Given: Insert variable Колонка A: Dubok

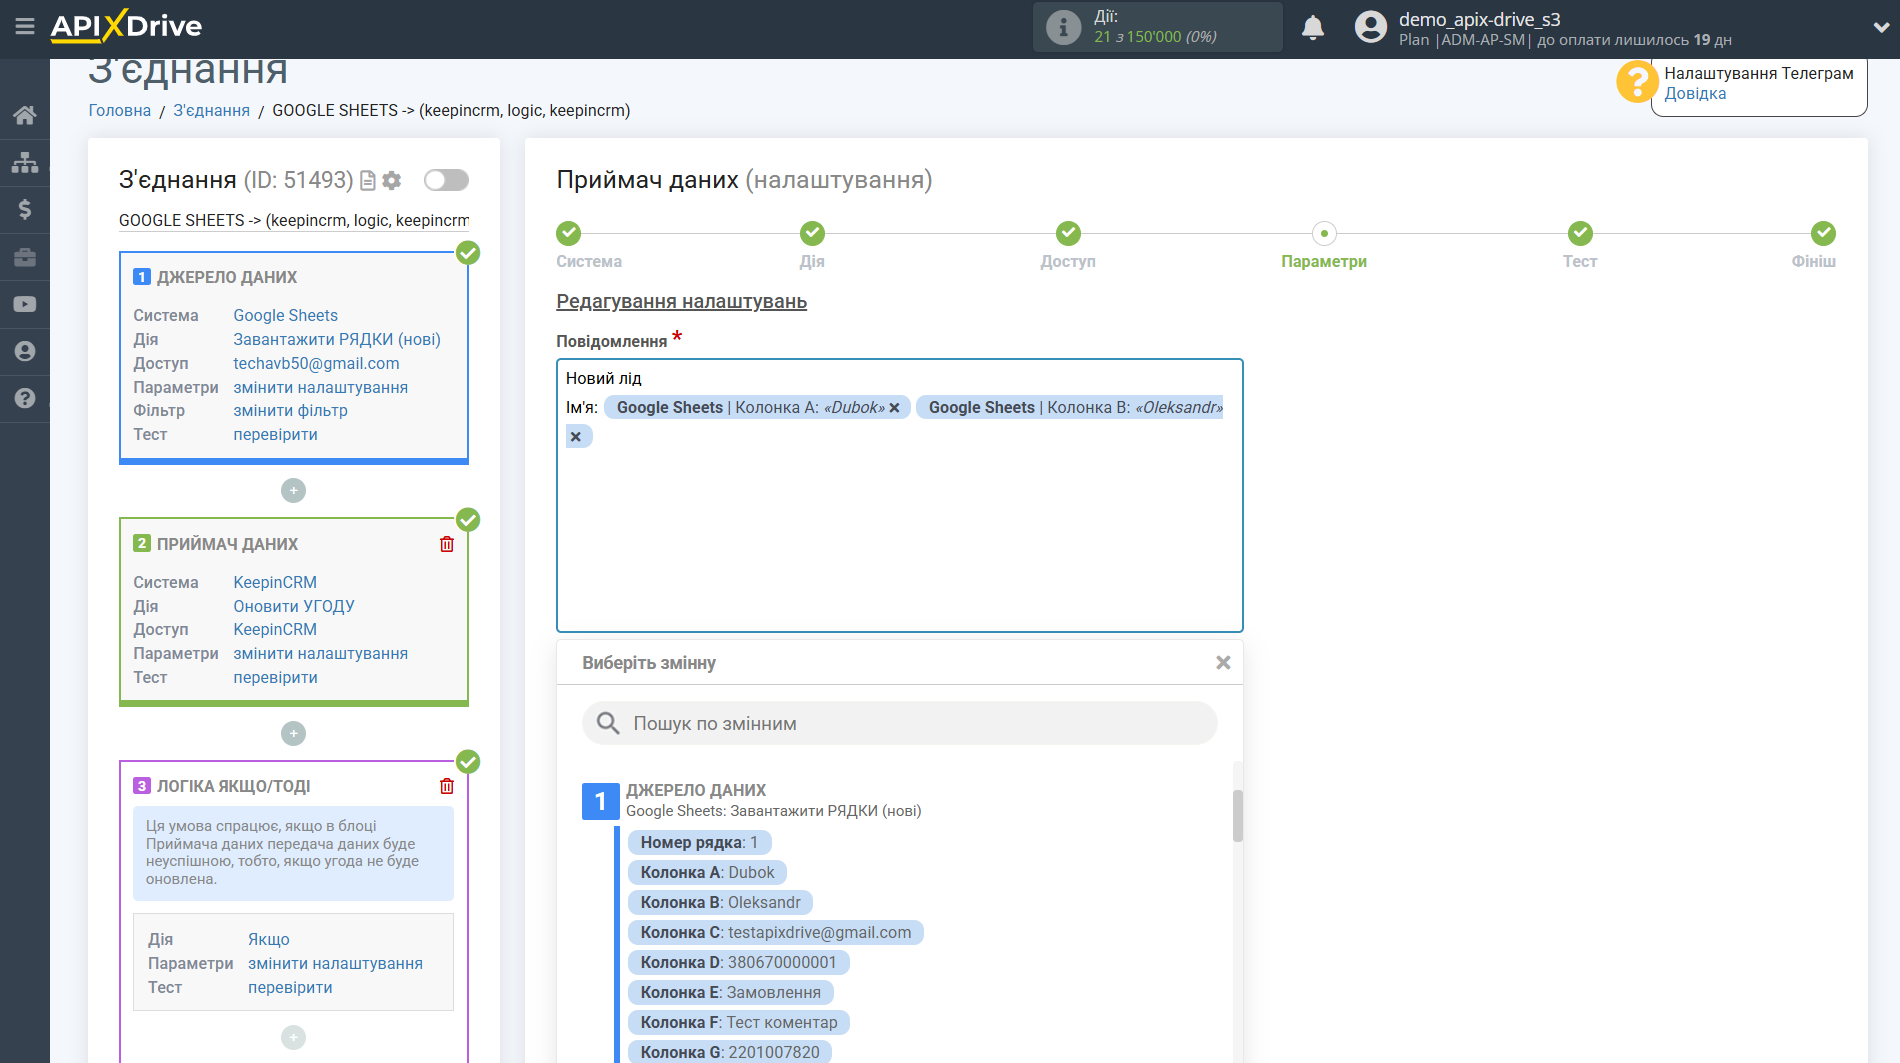Looking at the screenshot, I should (707, 872).
